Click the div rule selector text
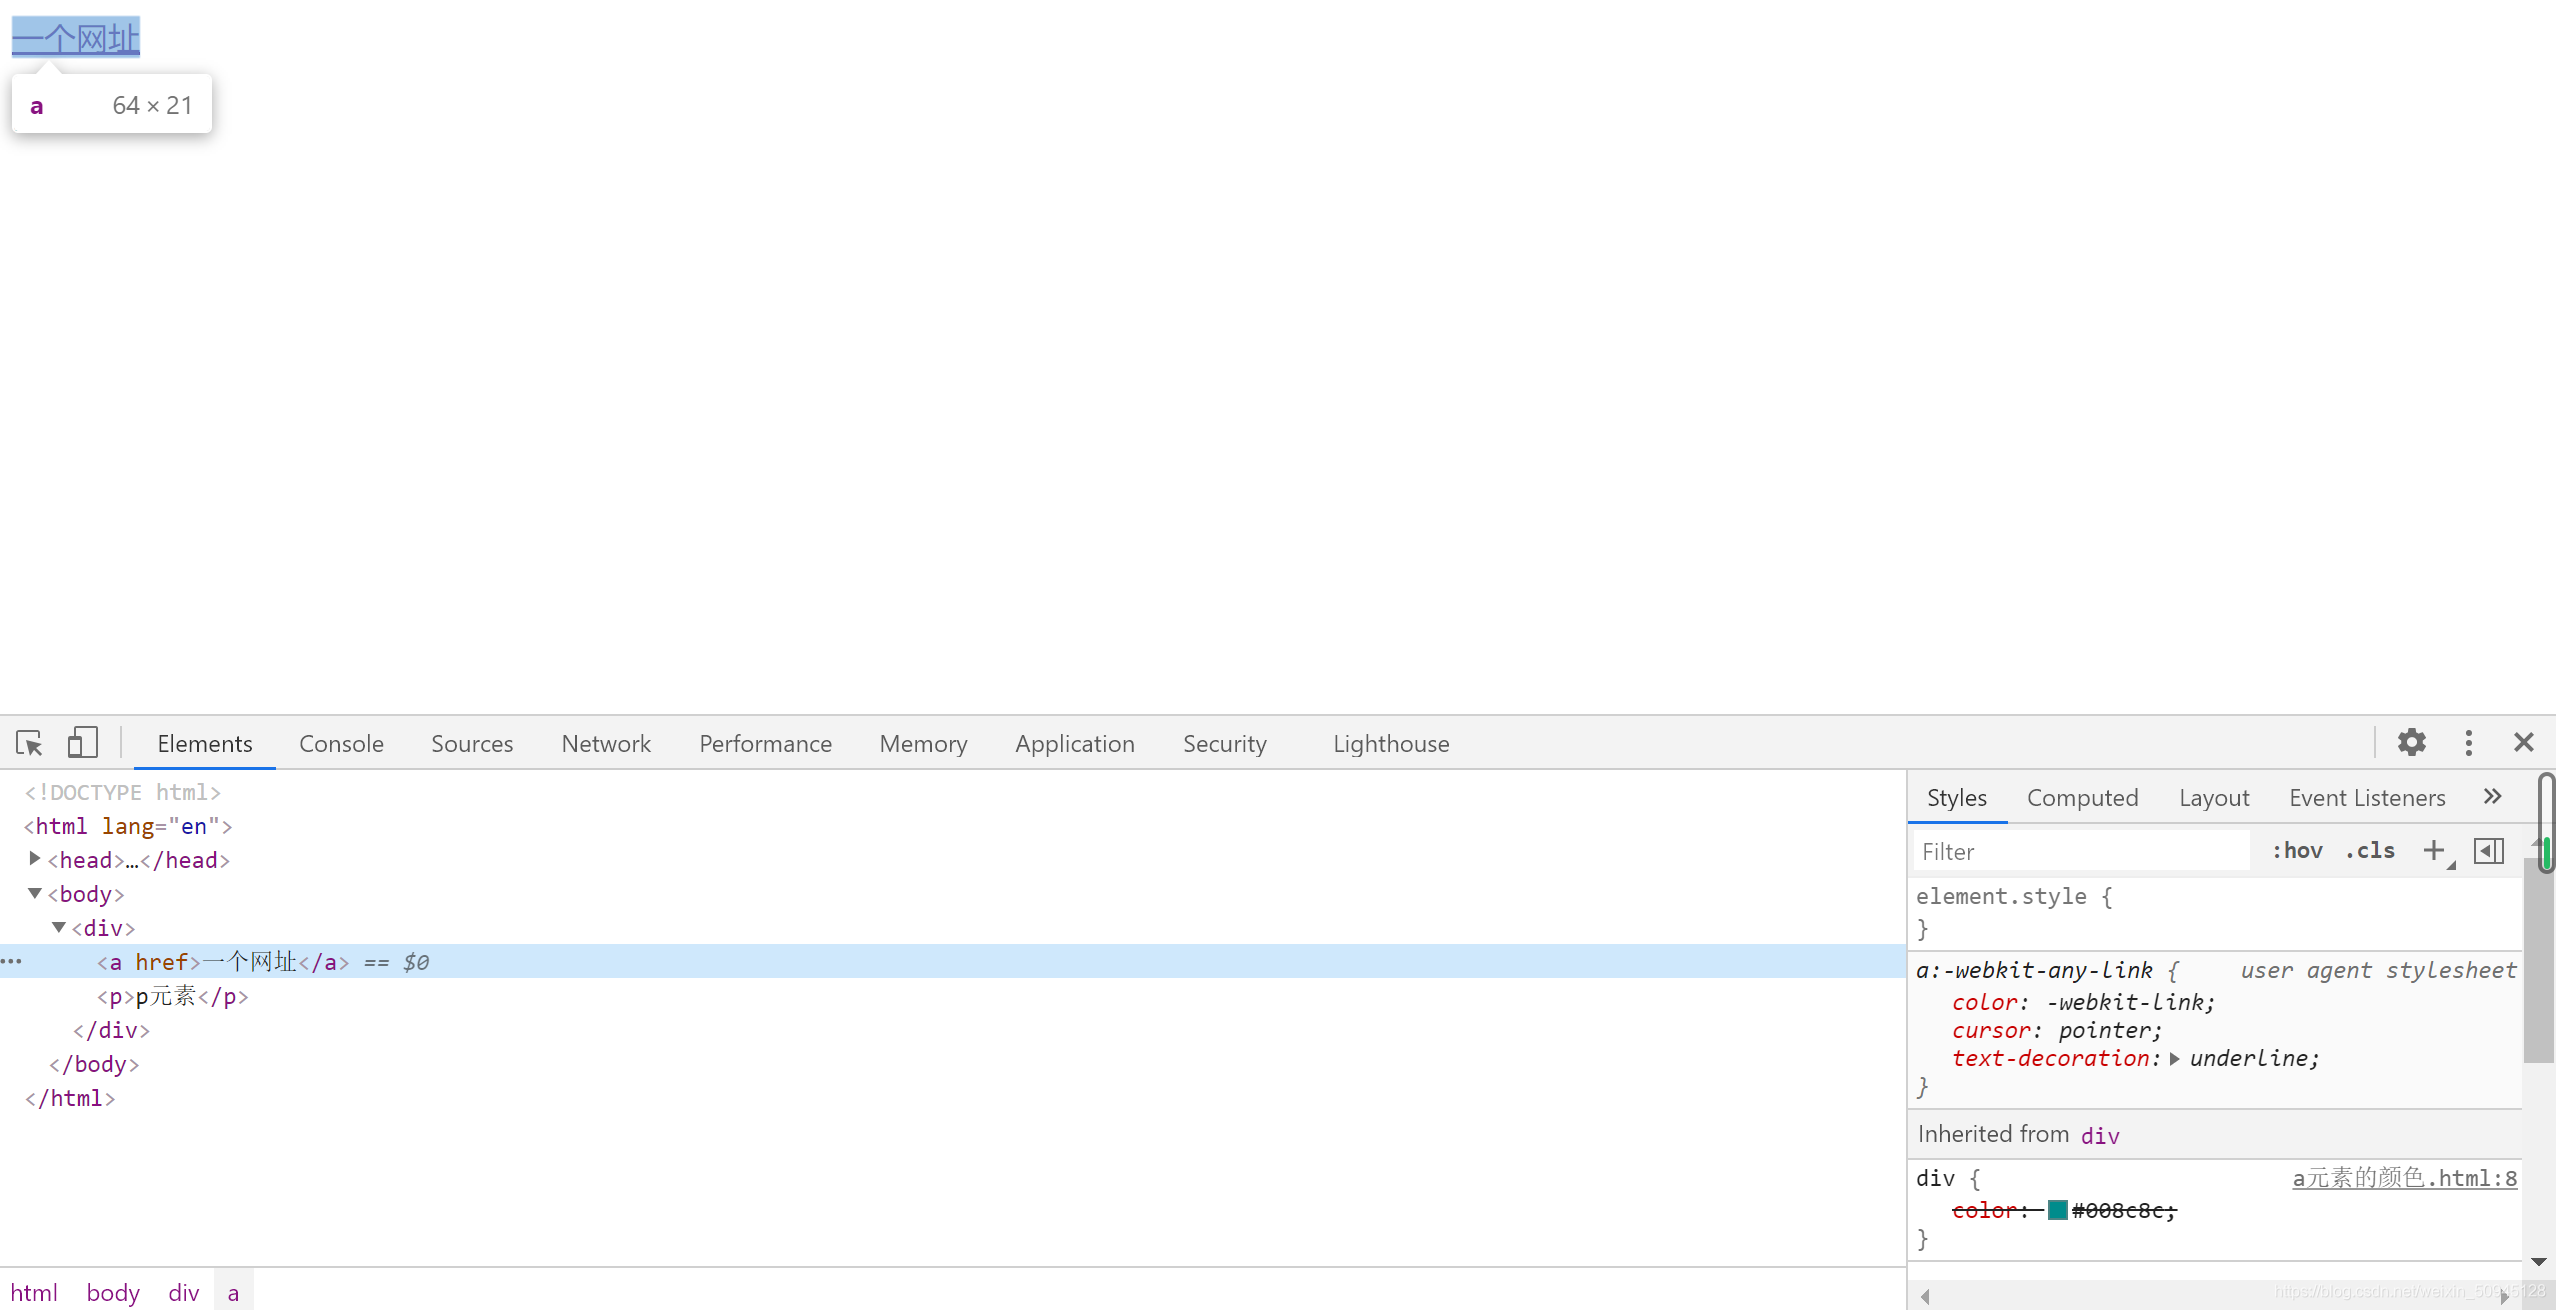 pos(1935,1178)
